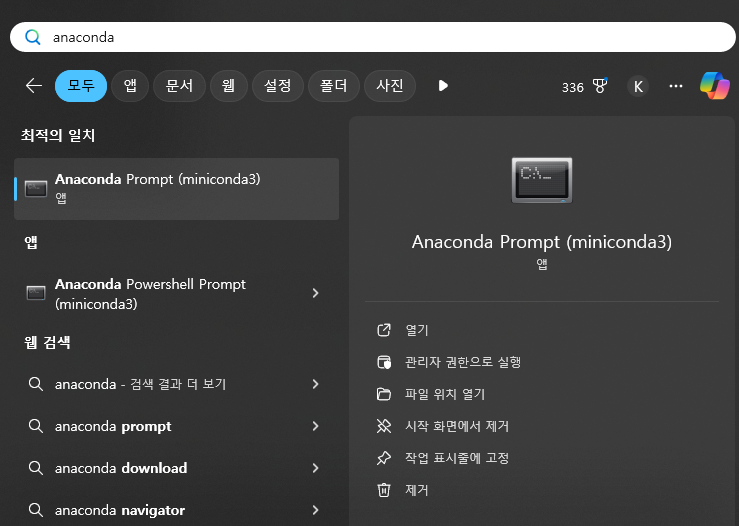Open web suggestion 'anaconda navigator'
This screenshot has width=739, height=526.
[x=176, y=510]
